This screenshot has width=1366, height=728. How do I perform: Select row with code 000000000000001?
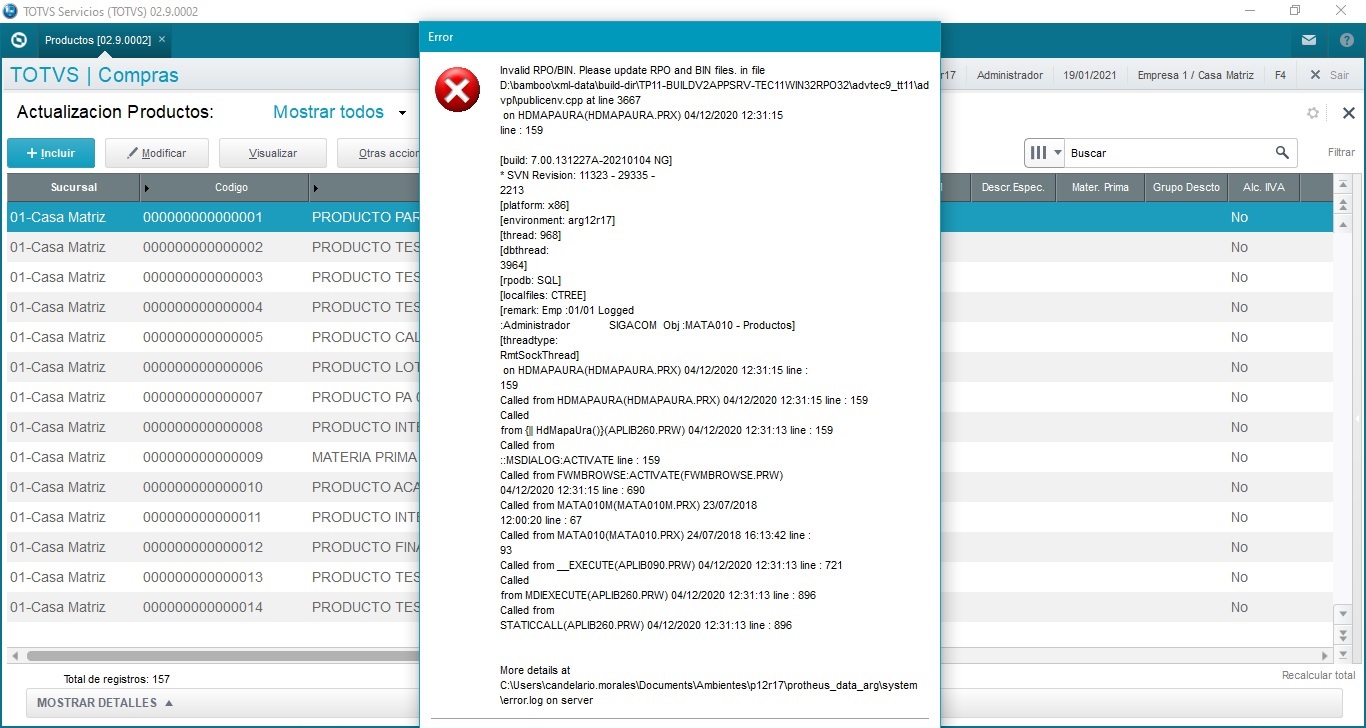(x=670, y=217)
